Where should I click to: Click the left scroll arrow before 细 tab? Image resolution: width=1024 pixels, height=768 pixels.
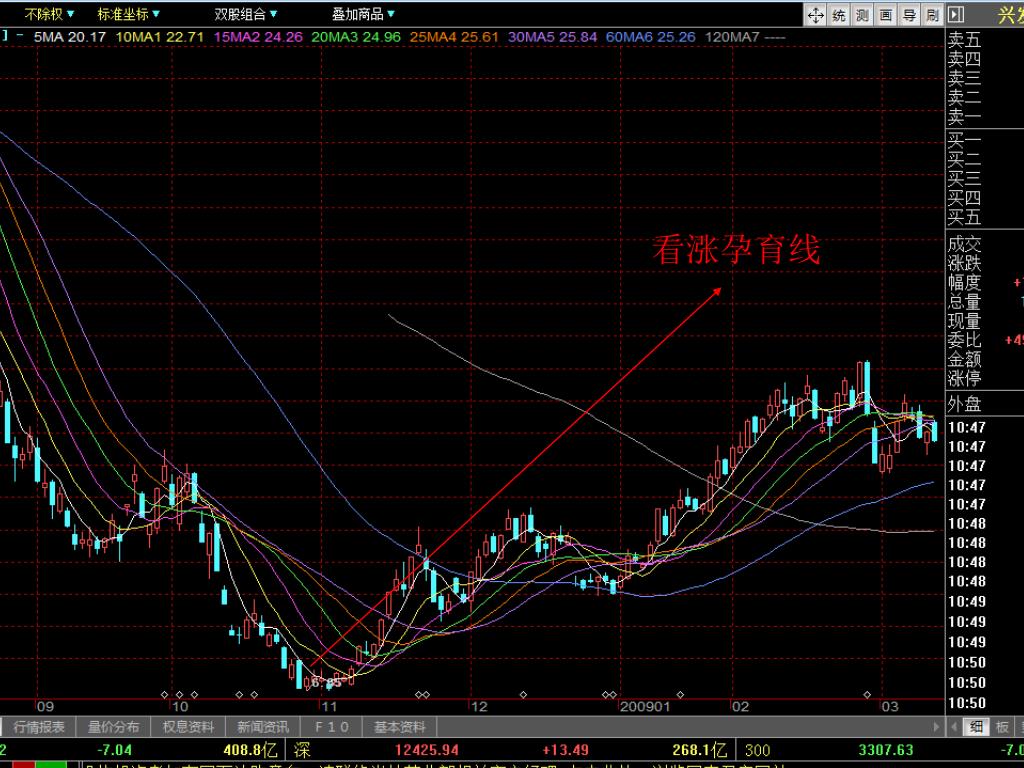pos(954,727)
